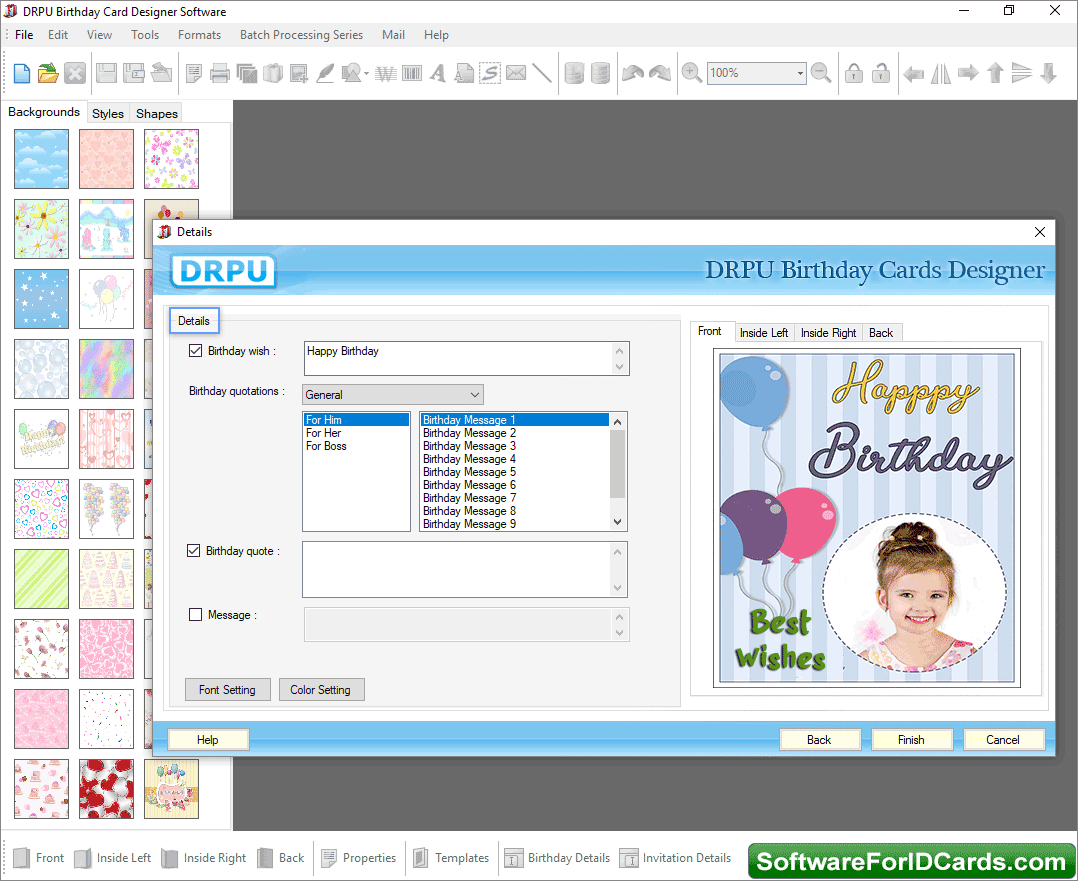Image resolution: width=1078 pixels, height=881 pixels.
Task: Open the File menu
Action: [x=24, y=34]
